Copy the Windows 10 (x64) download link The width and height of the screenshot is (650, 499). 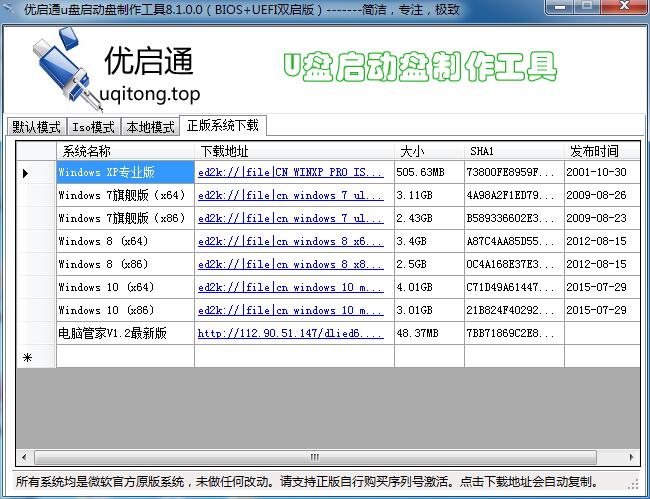pyautogui.click(x=291, y=288)
